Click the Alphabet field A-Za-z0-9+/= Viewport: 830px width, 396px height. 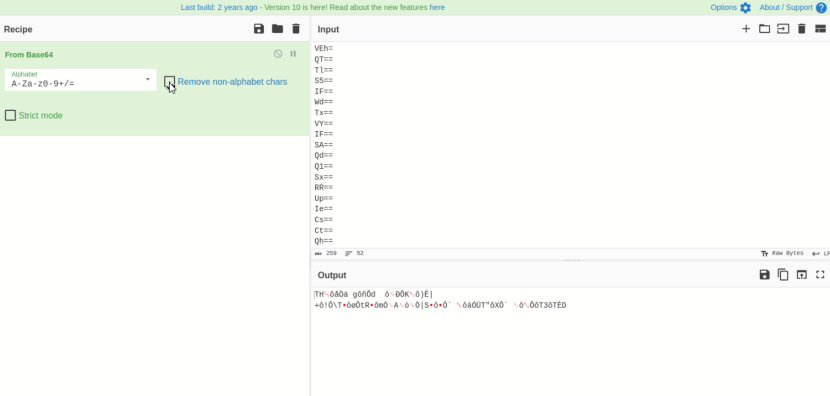click(x=80, y=80)
